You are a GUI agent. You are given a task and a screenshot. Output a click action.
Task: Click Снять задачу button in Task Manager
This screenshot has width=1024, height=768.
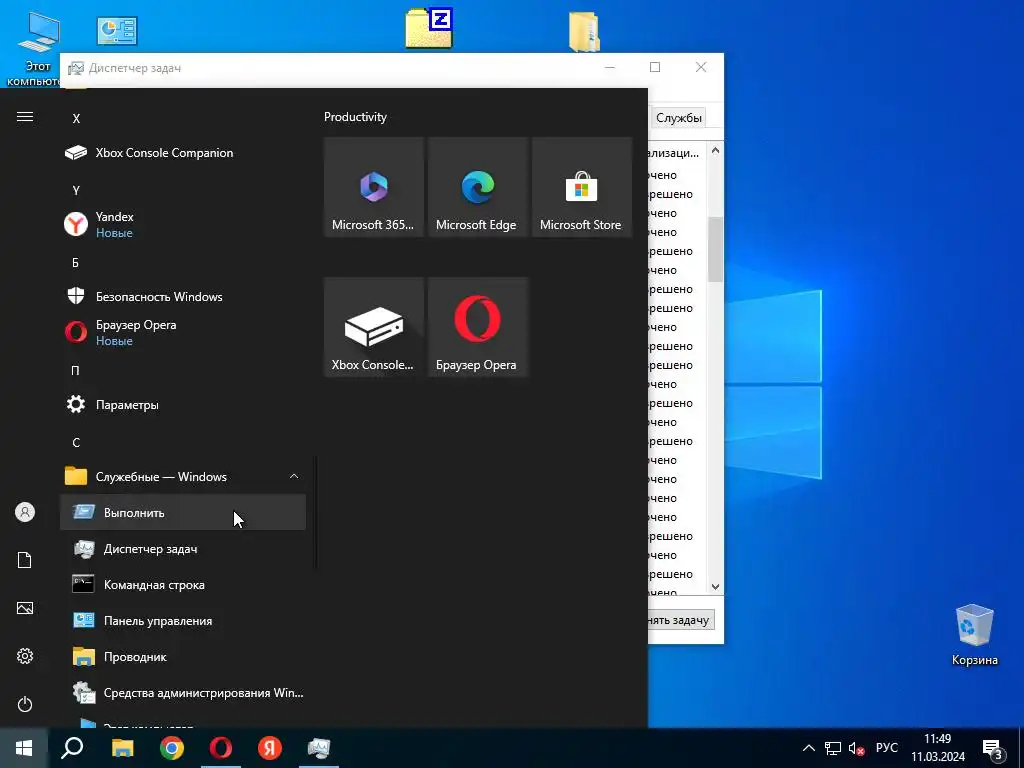pyautogui.click(x=680, y=620)
